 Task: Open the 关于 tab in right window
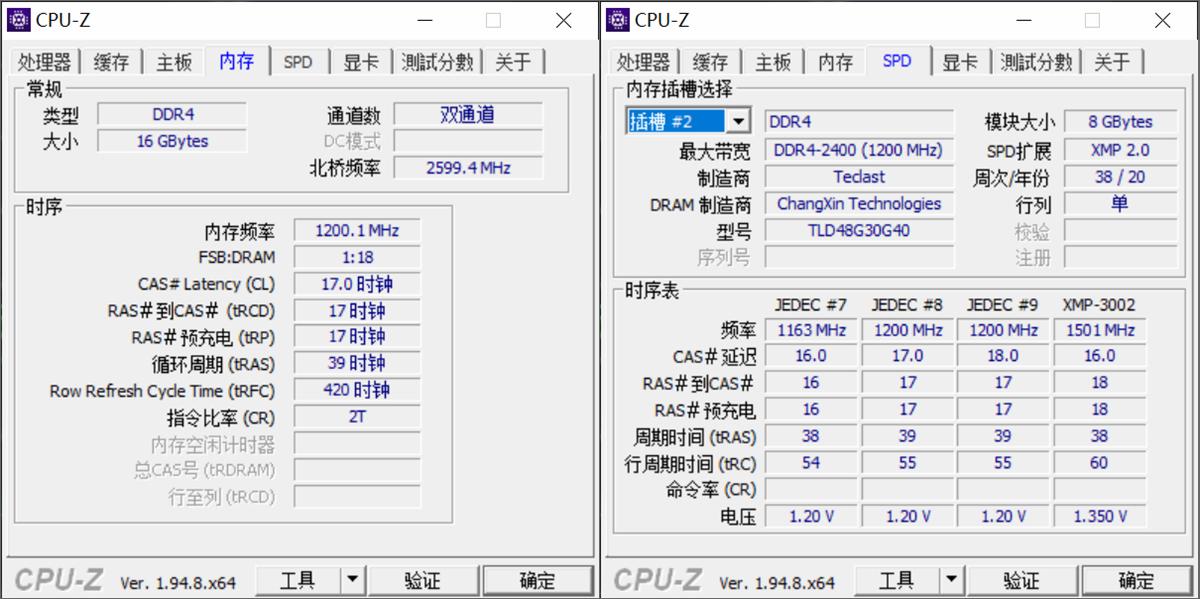coord(1112,62)
